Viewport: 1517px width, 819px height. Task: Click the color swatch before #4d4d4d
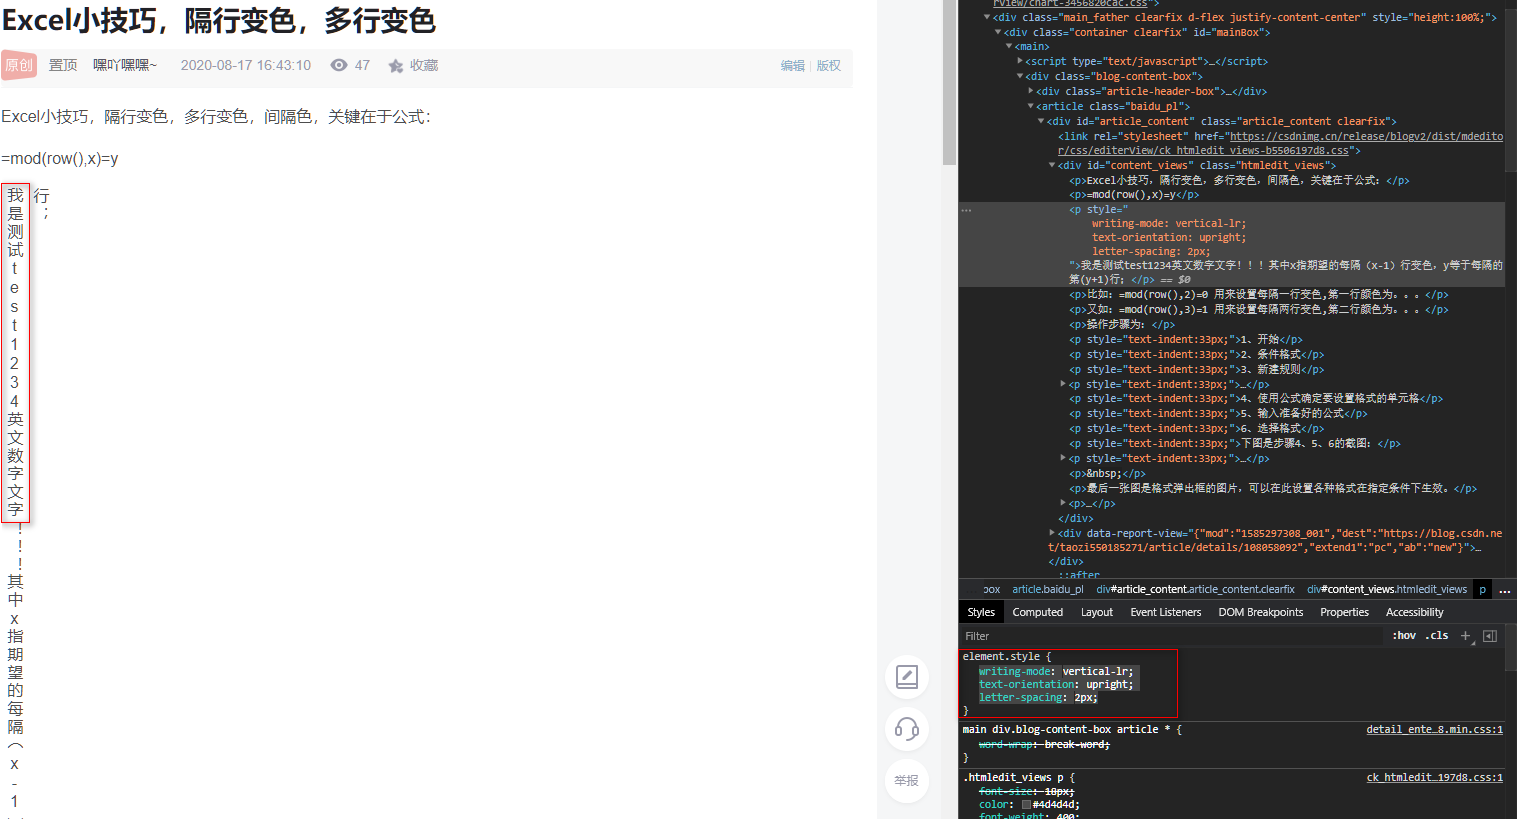(x=1026, y=804)
